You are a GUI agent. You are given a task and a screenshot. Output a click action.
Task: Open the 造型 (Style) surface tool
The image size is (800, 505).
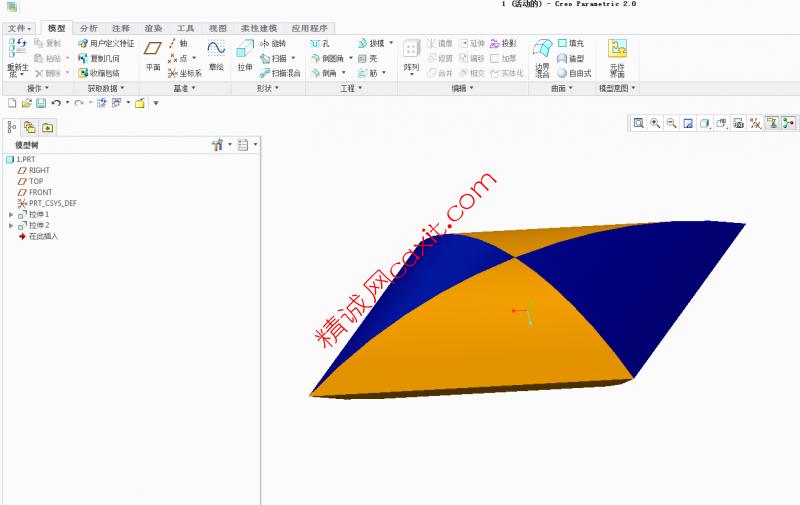[x=571, y=59]
